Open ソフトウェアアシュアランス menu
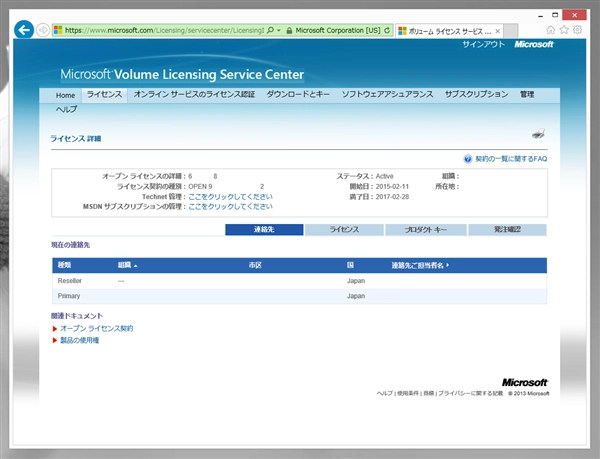The width and height of the screenshot is (600, 459). pos(387,94)
